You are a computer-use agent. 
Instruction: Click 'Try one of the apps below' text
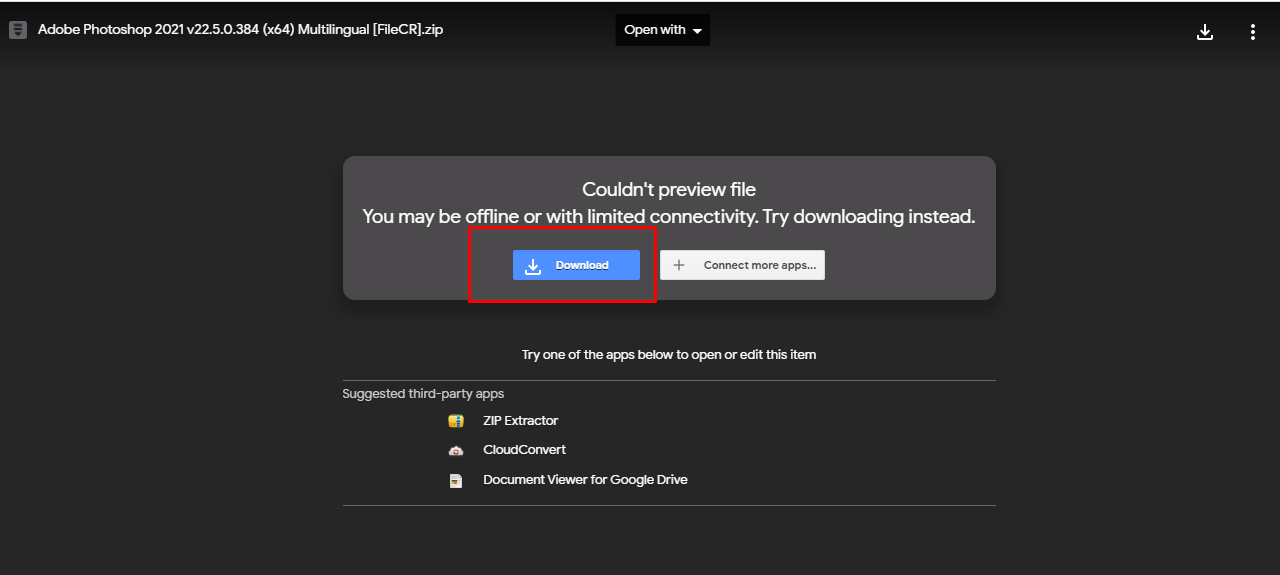(x=669, y=355)
